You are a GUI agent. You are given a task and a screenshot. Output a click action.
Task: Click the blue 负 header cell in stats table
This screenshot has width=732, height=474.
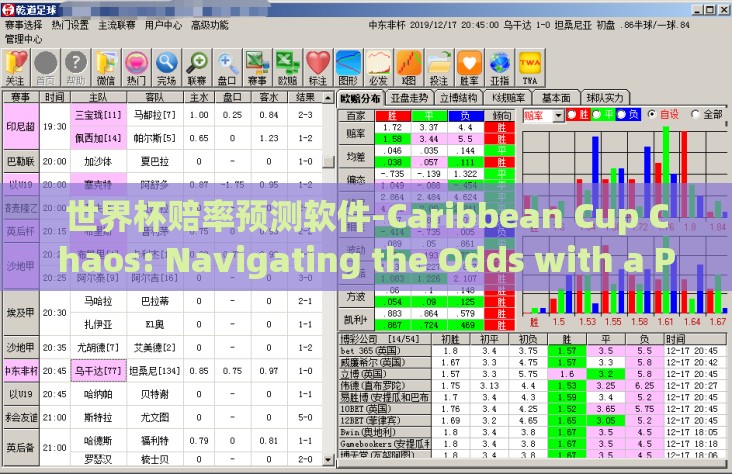[465, 115]
